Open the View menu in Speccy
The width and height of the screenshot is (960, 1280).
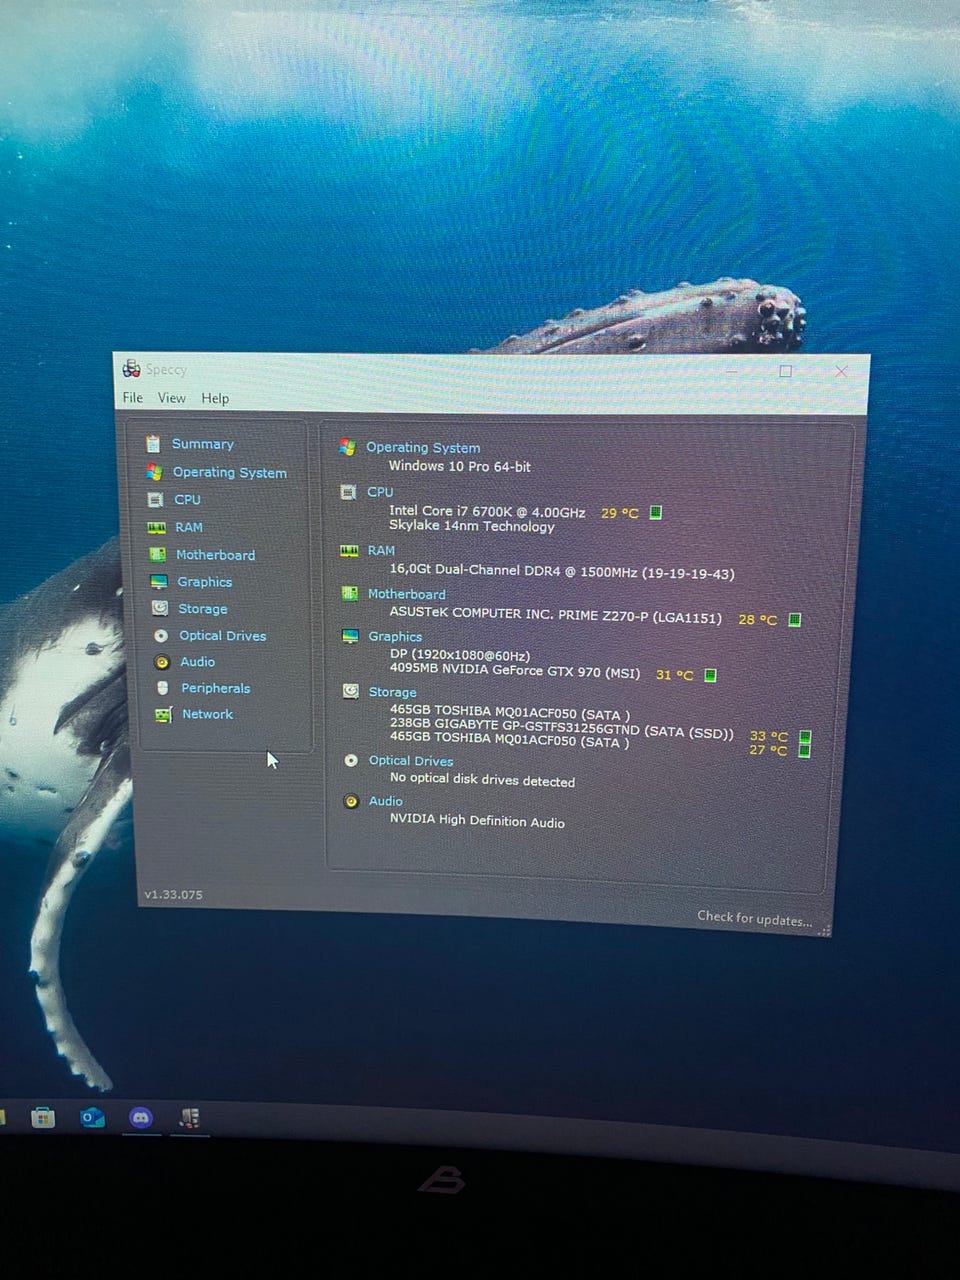click(171, 397)
